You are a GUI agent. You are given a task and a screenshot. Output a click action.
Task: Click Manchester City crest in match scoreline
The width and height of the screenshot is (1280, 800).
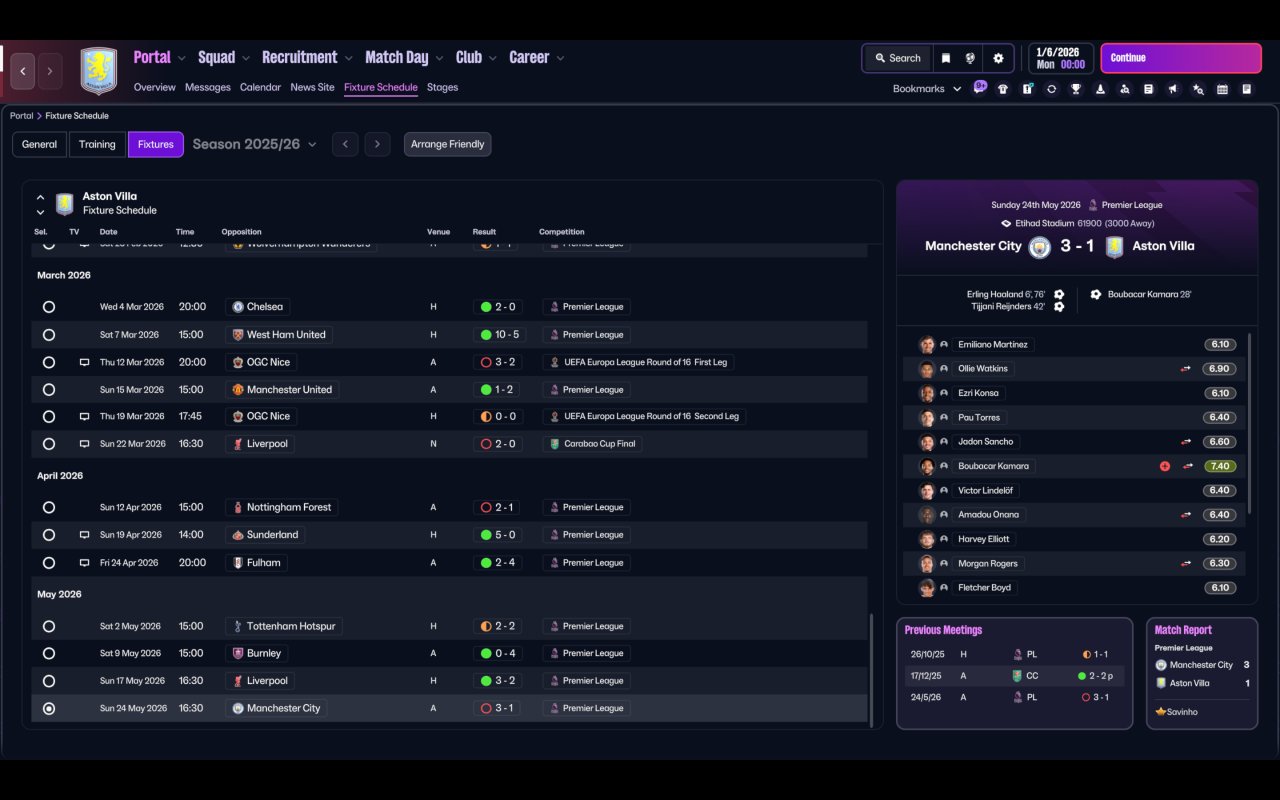pyautogui.click(x=1040, y=247)
